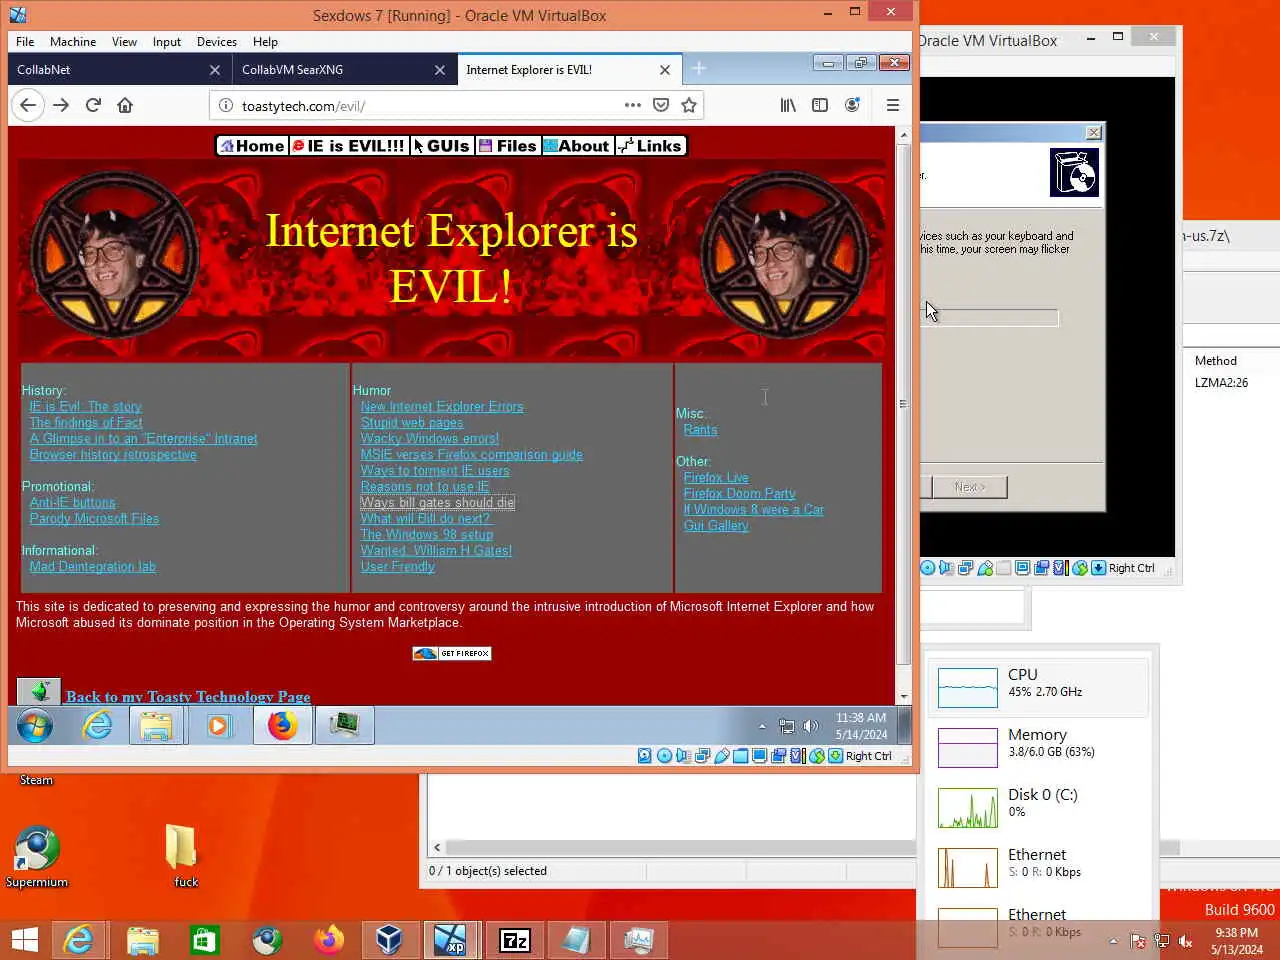The height and width of the screenshot is (960, 1280).
Task: Select Disk 0 (C:) in Task Manager
Action: [1040, 807]
